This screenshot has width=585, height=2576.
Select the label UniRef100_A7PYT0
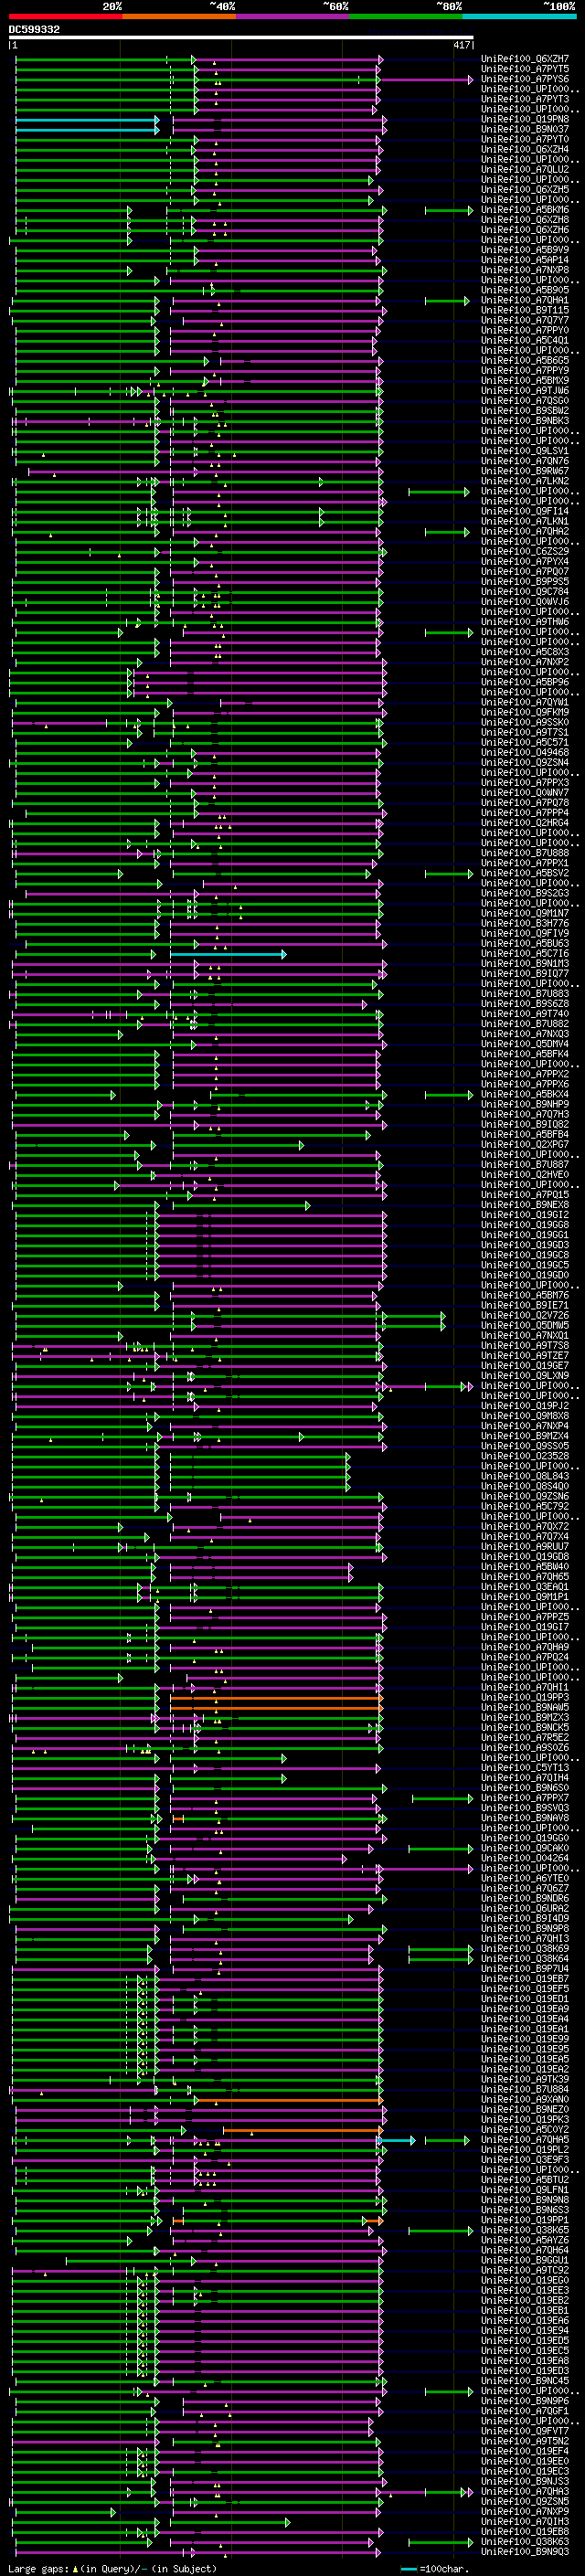tap(525, 139)
